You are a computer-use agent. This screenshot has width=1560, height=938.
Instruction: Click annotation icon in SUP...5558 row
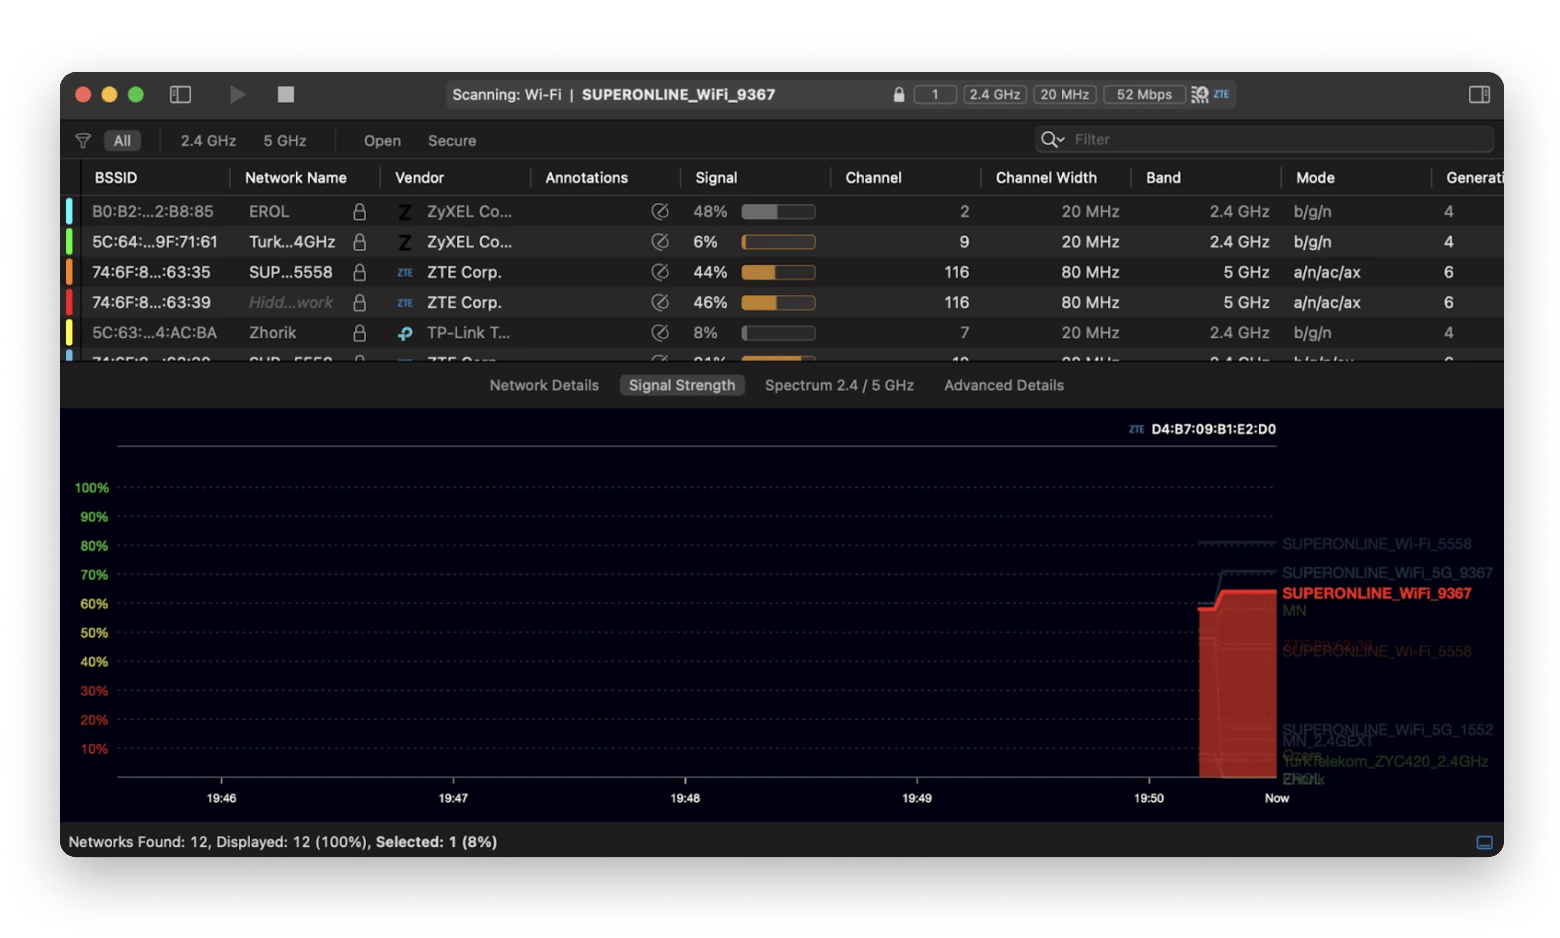pyautogui.click(x=660, y=272)
